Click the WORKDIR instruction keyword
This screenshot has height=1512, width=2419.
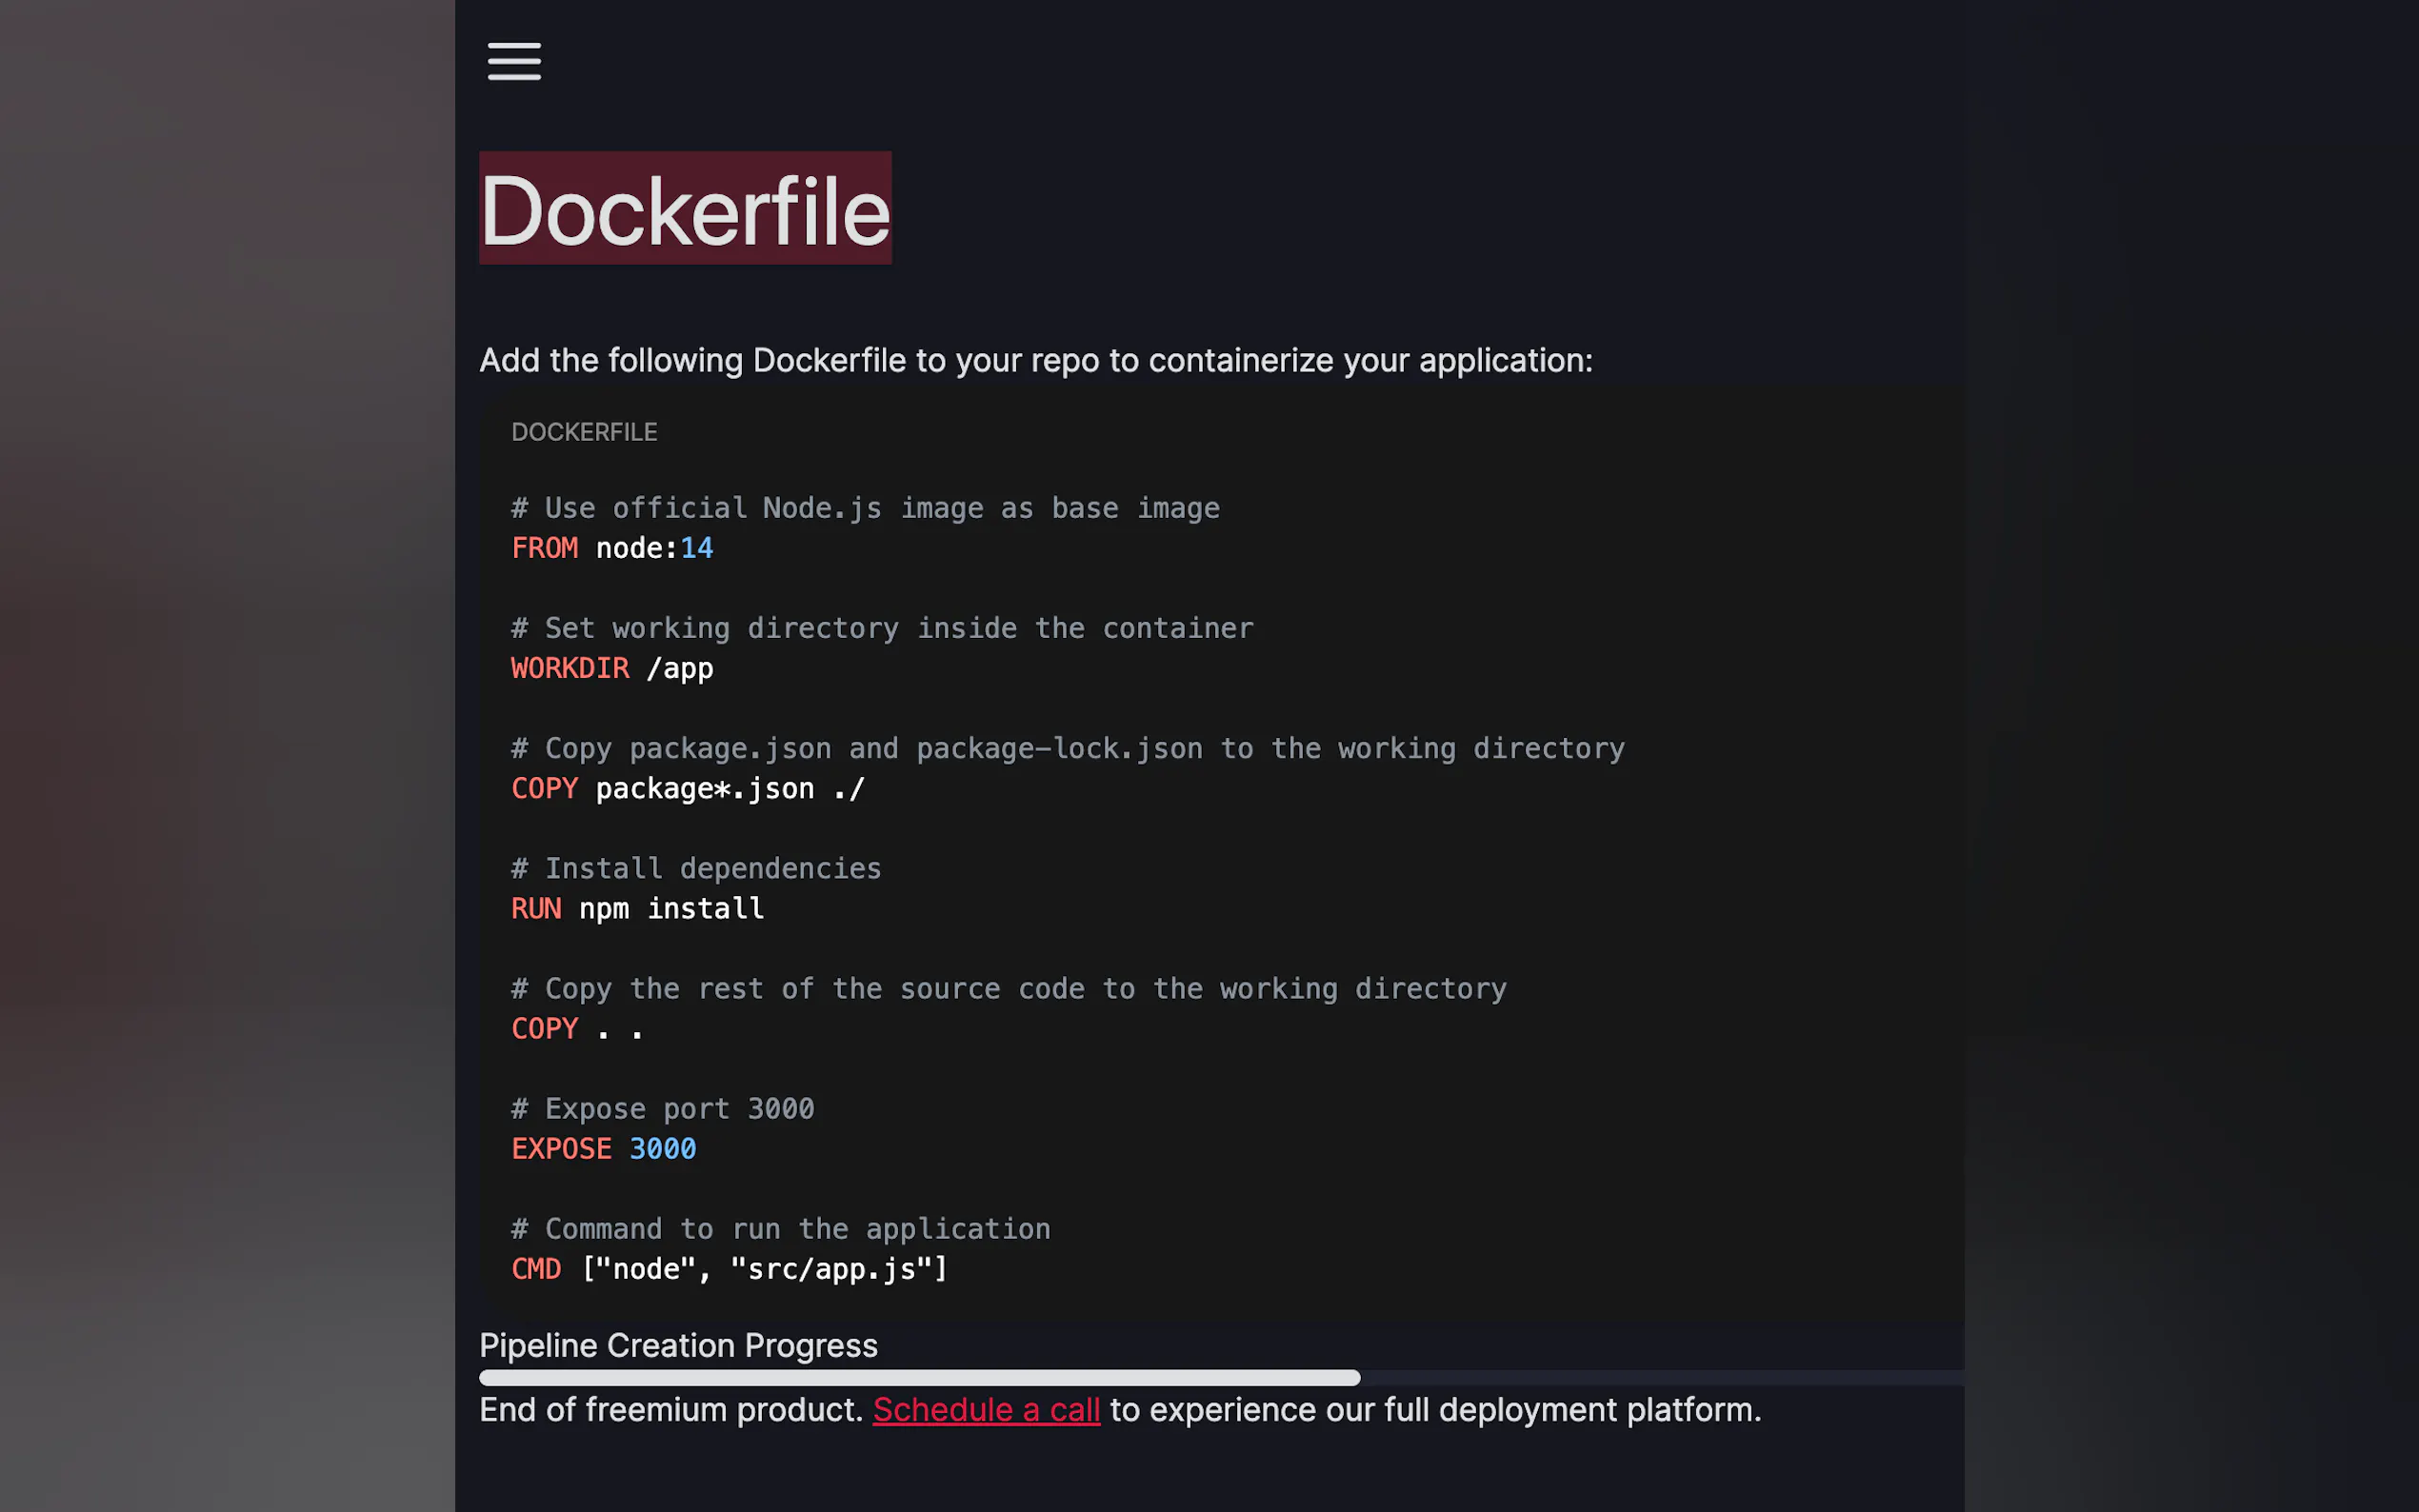[x=570, y=668]
